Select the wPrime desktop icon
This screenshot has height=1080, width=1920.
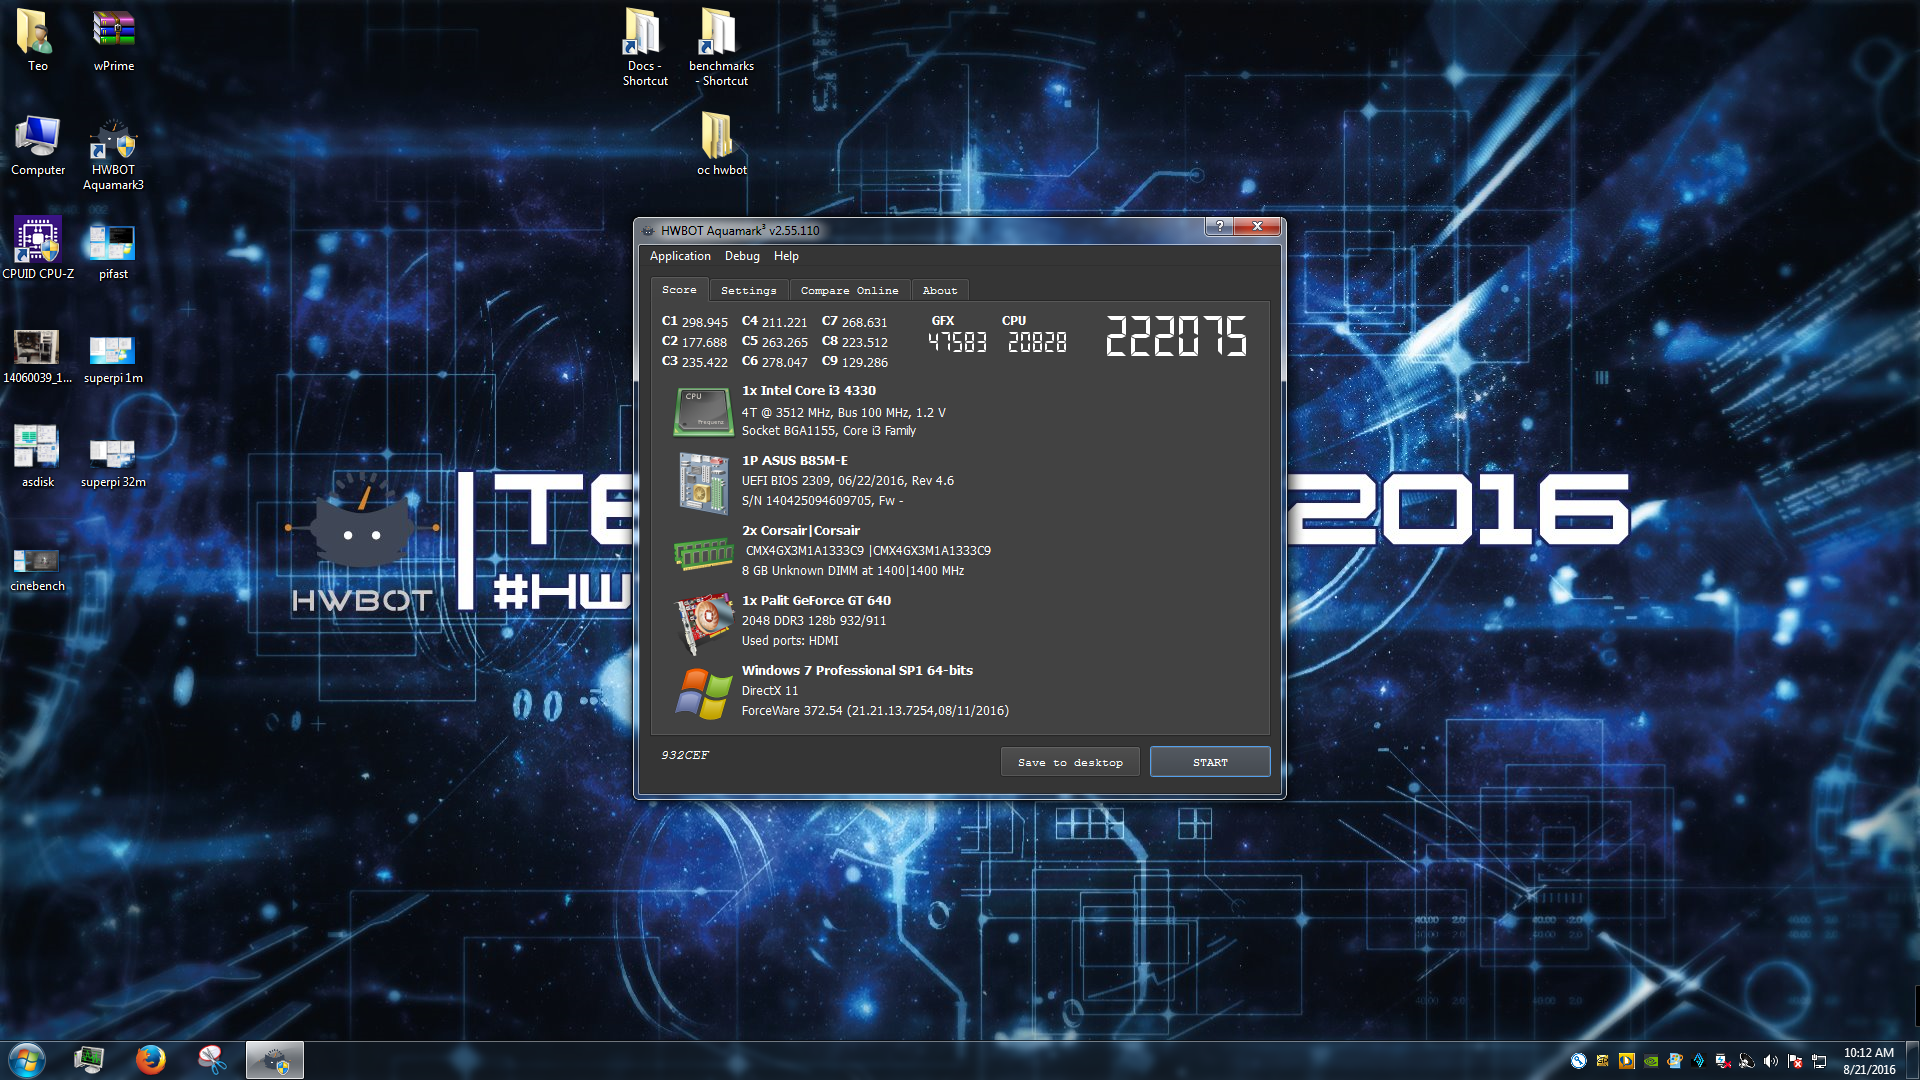[x=113, y=42]
